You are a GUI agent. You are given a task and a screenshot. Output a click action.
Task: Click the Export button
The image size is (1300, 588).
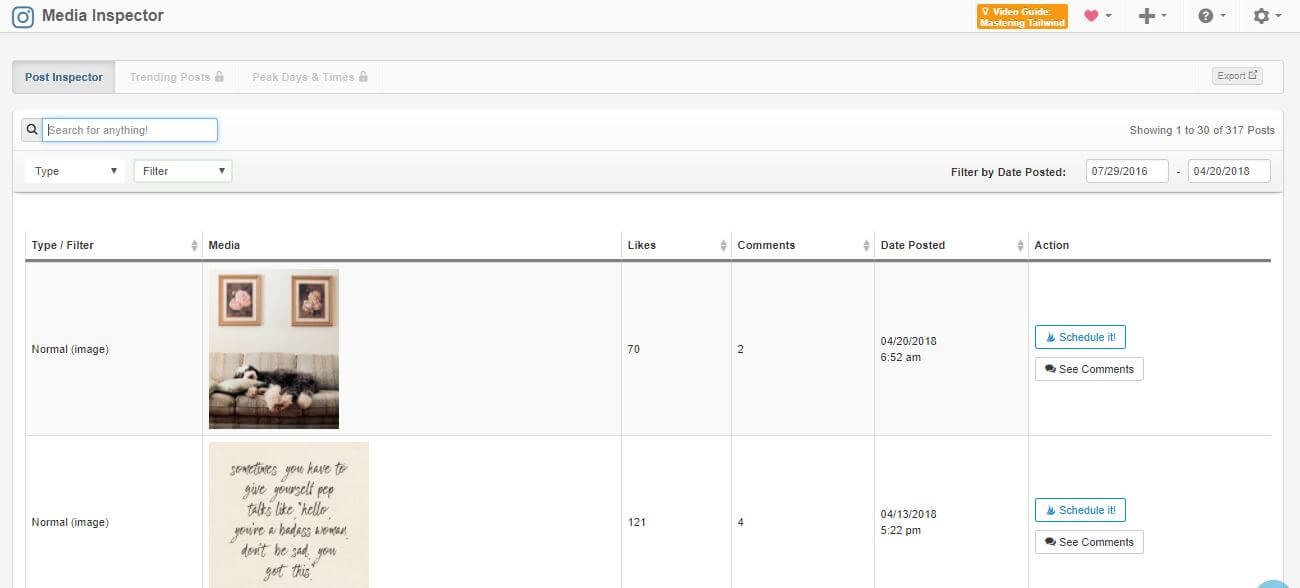(1237, 76)
